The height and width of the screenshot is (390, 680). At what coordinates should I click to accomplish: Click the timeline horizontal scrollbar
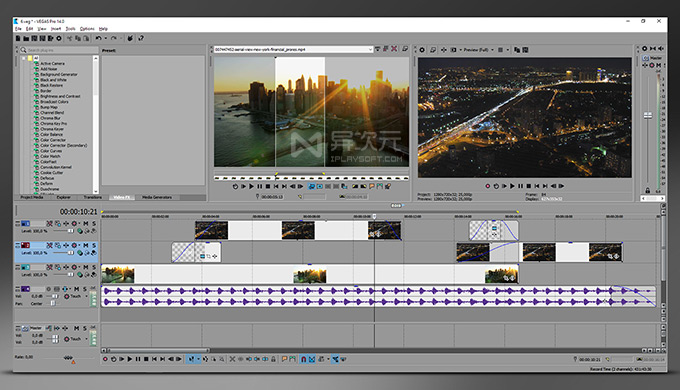point(158,350)
